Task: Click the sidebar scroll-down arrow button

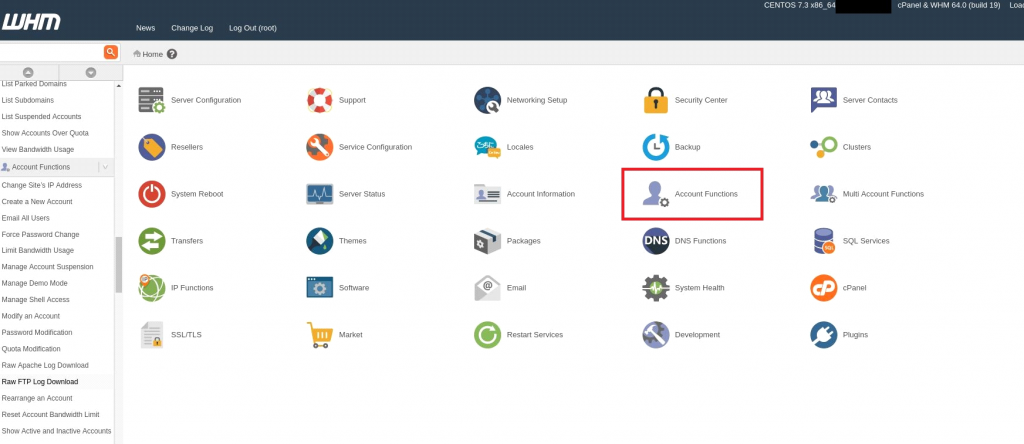Action: (91, 72)
